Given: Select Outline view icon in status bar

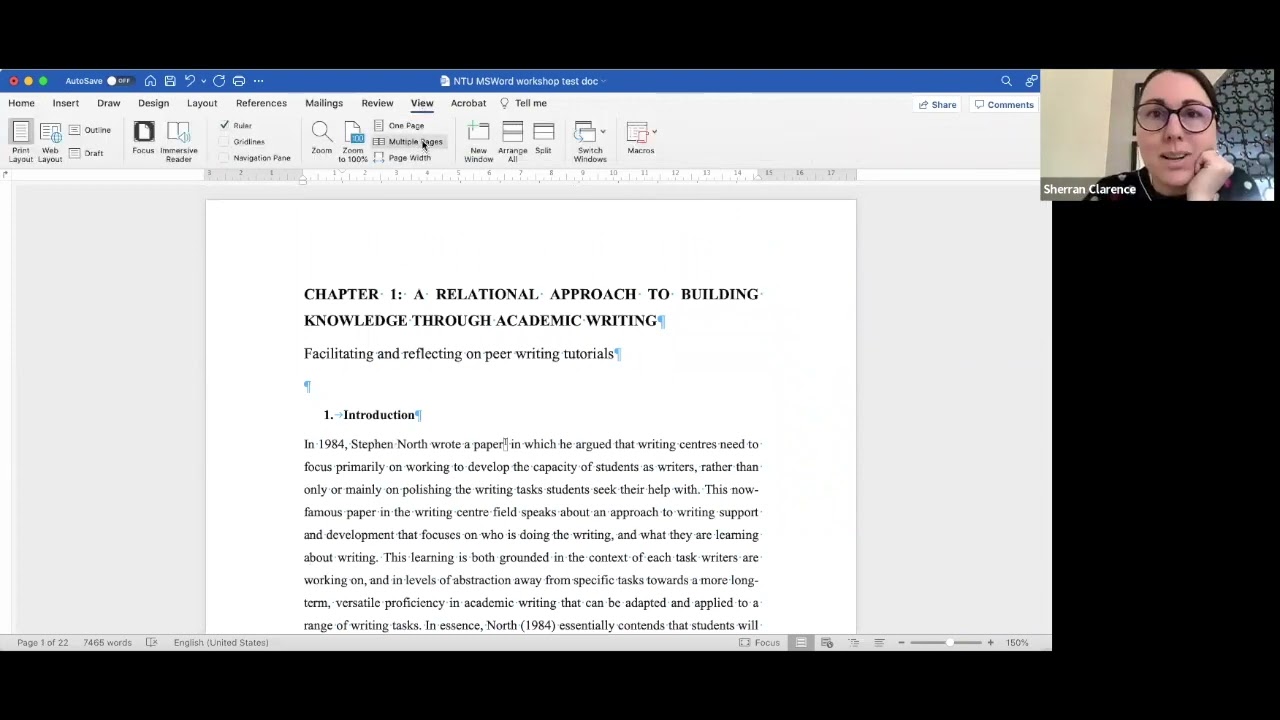Looking at the screenshot, I should [853, 643].
